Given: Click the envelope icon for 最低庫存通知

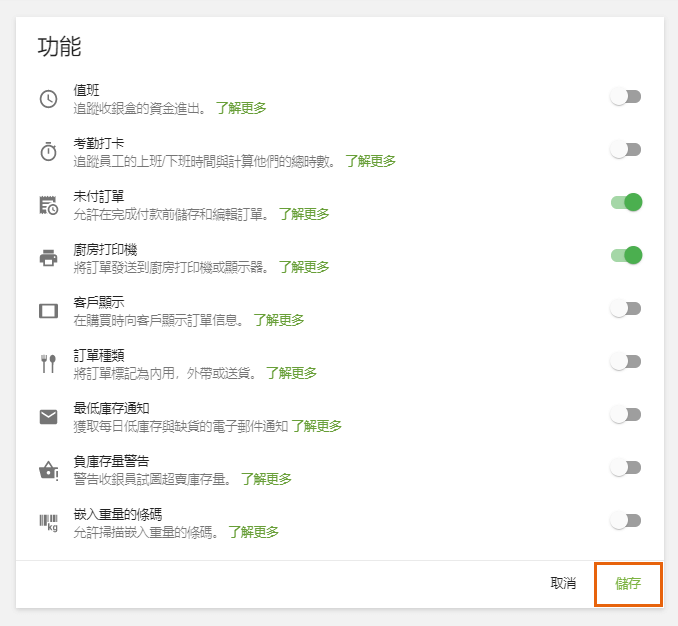Looking at the screenshot, I should click(48, 416).
